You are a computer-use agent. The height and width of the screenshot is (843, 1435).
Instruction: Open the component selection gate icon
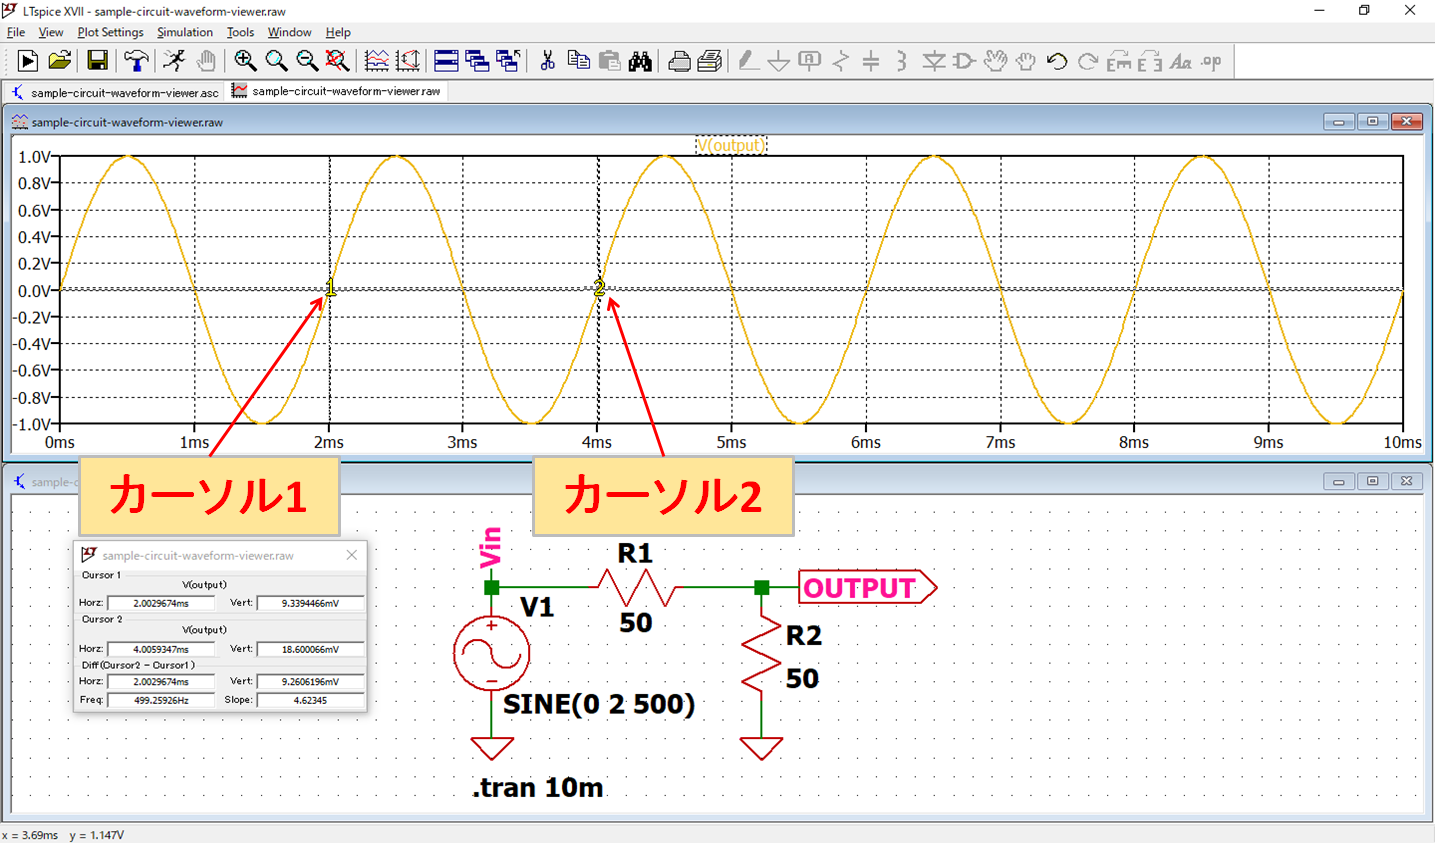pos(962,61)
